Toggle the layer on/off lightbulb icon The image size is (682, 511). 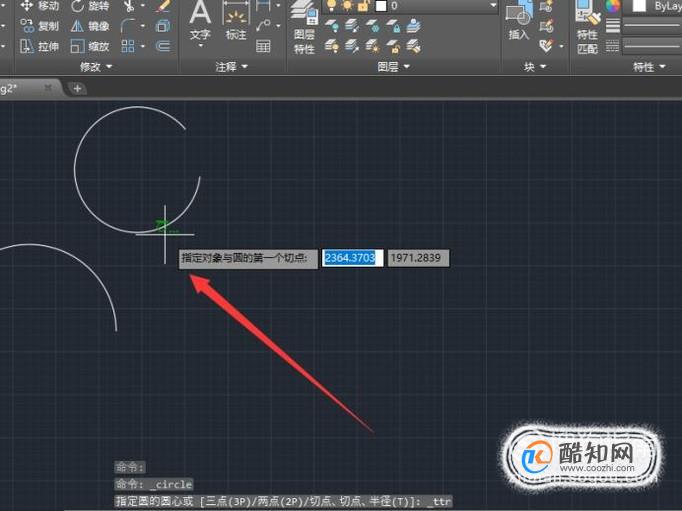point(332,6)
